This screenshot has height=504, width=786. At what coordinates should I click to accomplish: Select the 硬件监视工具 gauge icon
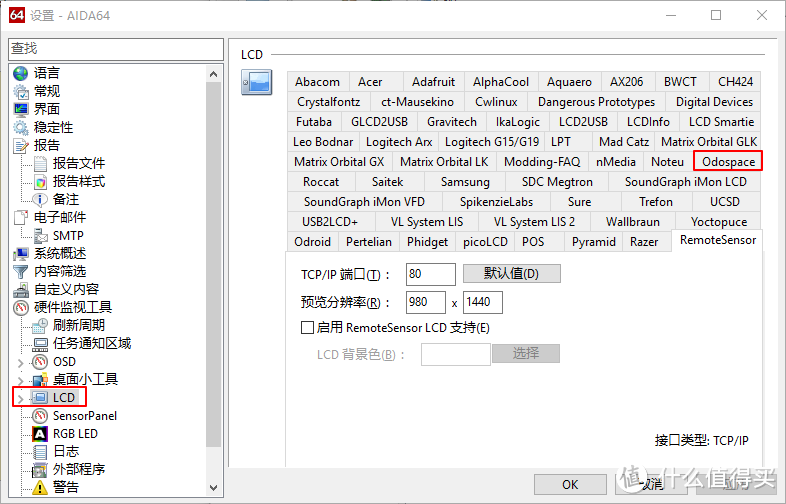click(21, 307)
